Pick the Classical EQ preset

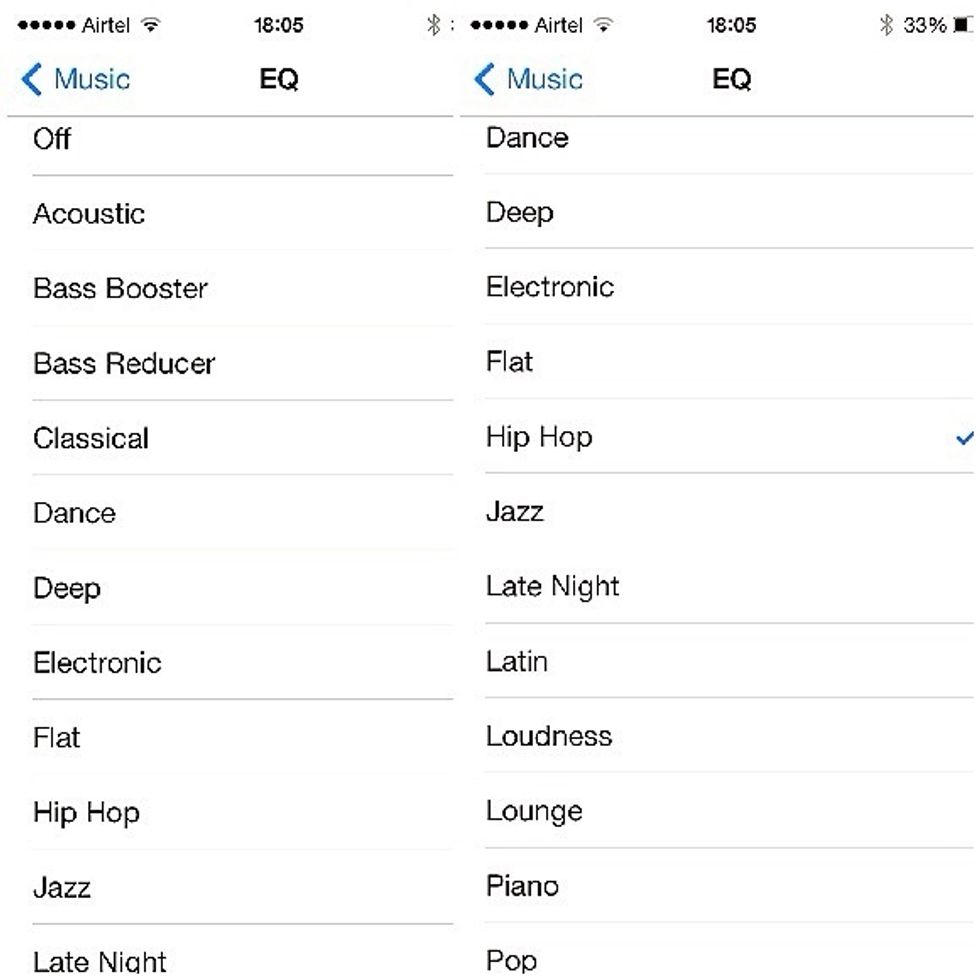[x=91, y=438]
